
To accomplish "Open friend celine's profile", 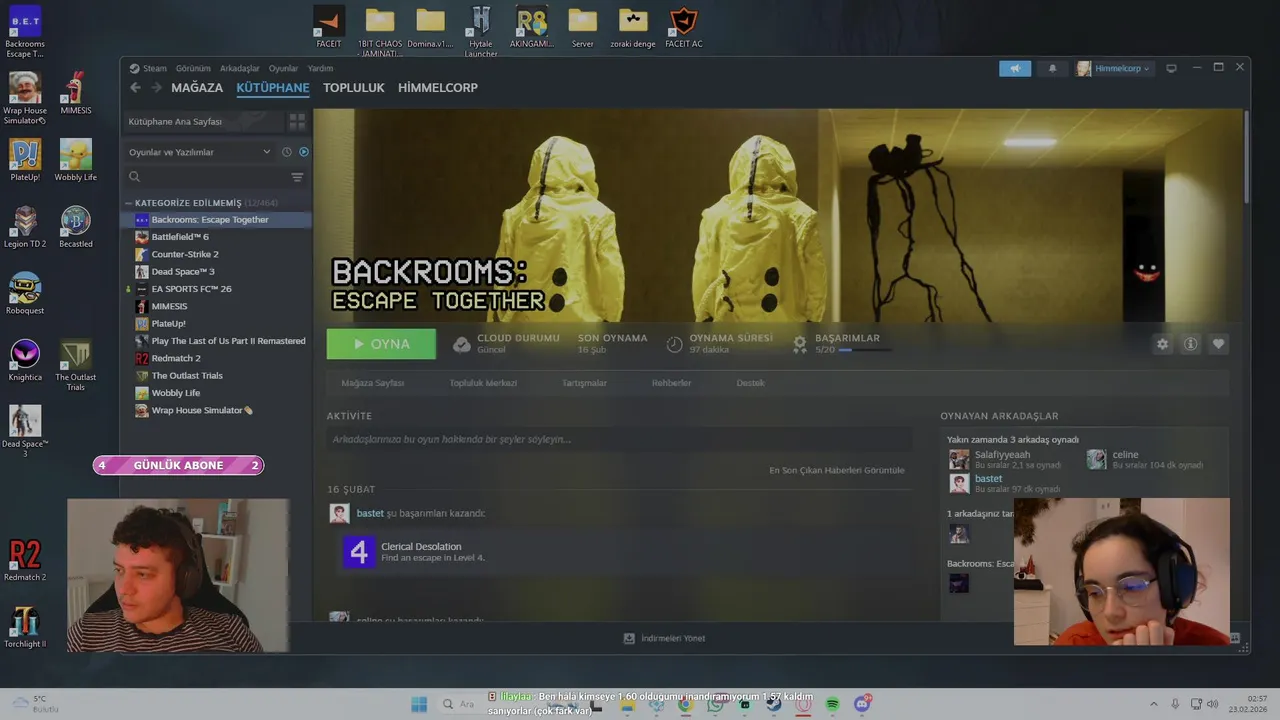I will tap(1125, 454).
